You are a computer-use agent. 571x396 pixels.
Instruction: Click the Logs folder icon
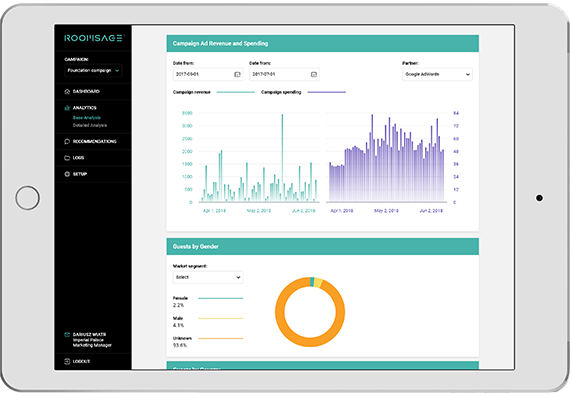(x=67, y=158)
